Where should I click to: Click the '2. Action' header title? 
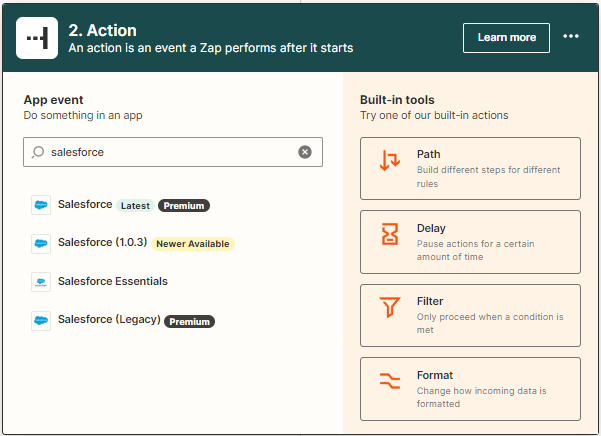coord(102,31)
